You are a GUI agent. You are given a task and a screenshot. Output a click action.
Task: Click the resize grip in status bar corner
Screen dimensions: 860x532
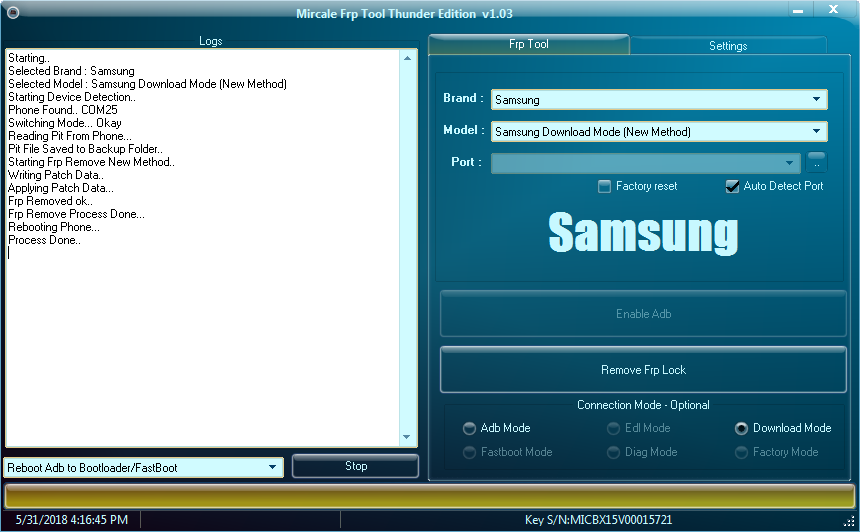[850, 521]
